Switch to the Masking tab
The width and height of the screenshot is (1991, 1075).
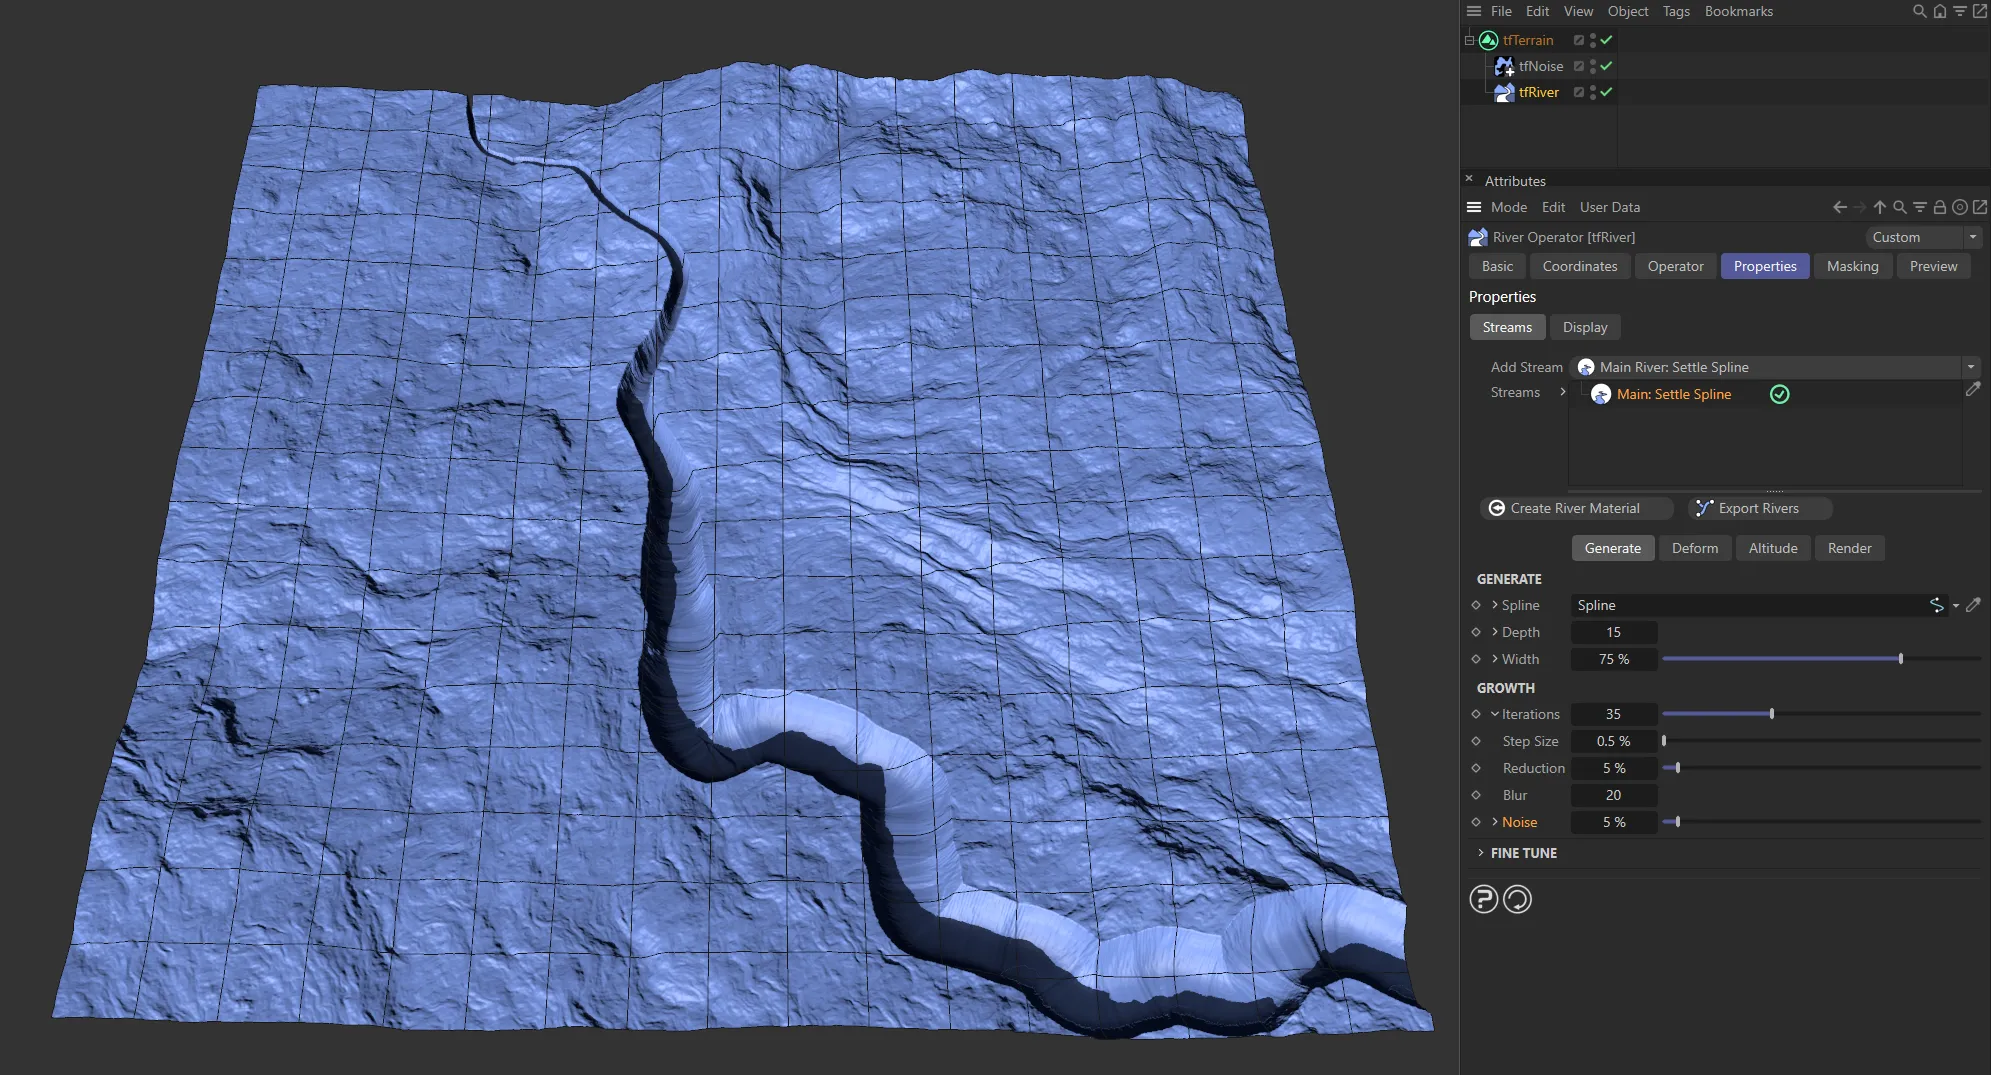[1852, 266]
